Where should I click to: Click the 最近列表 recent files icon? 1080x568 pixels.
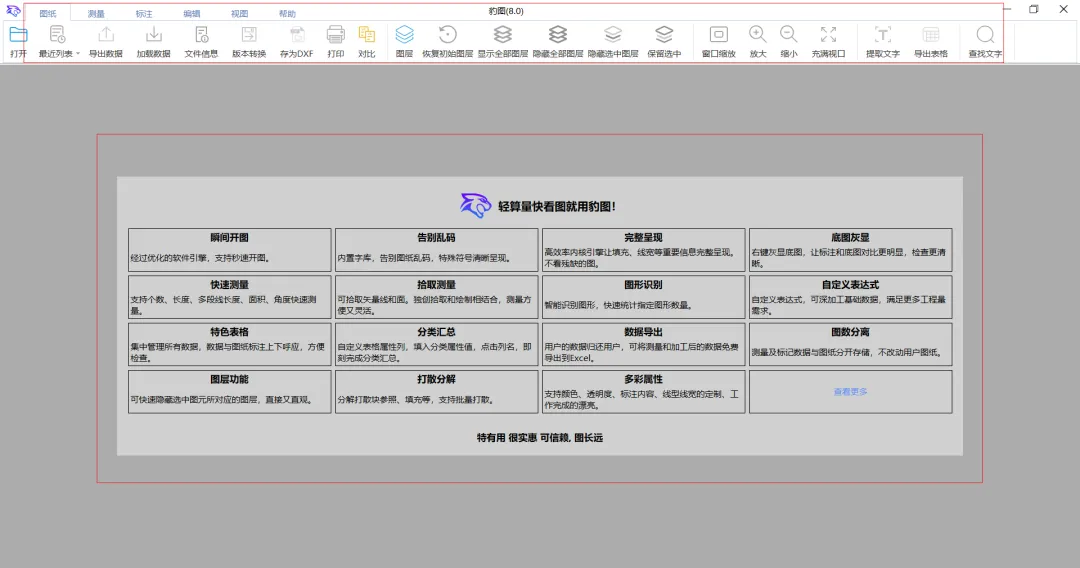(56, 35)
